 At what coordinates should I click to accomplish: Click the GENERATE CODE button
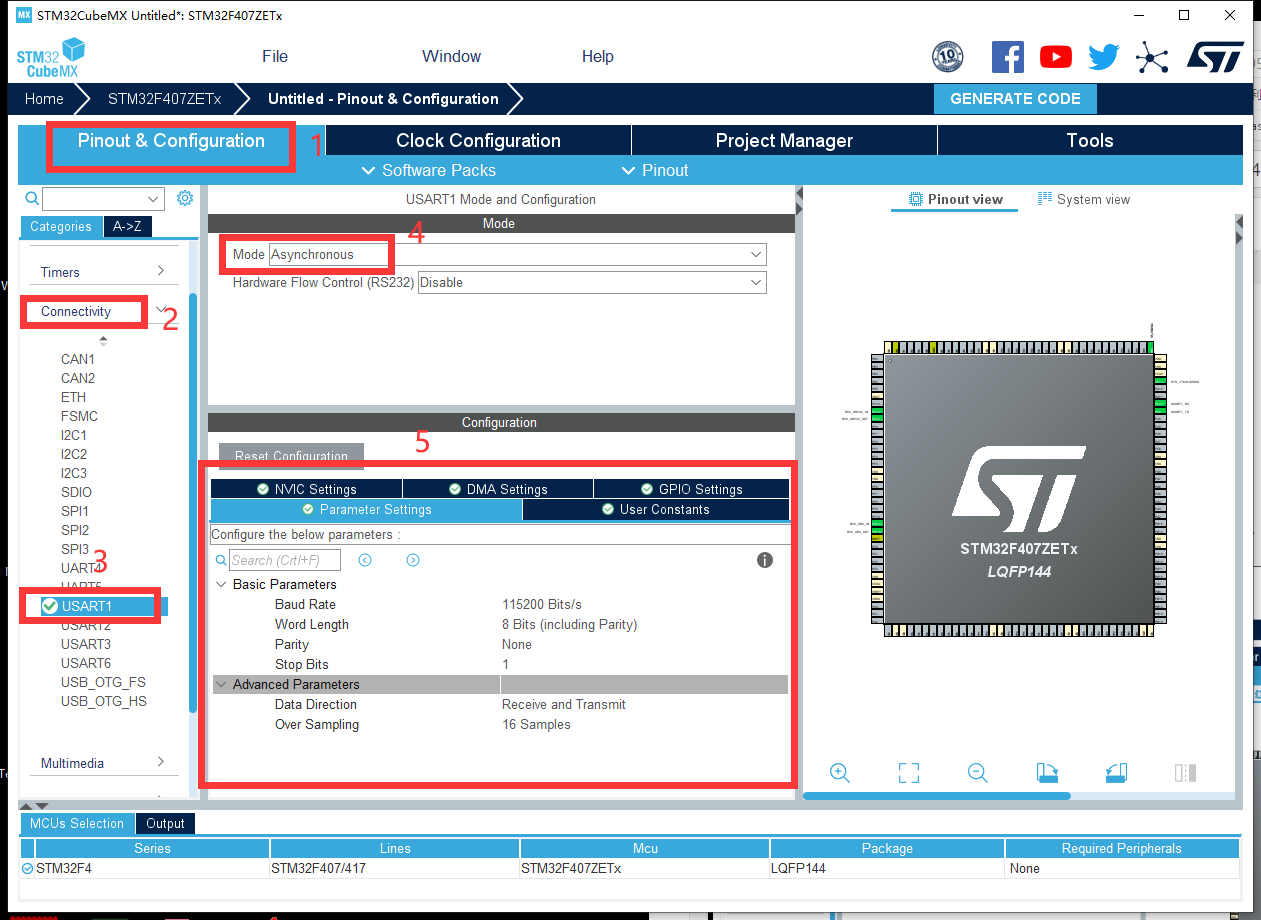tap(1015, 99)
